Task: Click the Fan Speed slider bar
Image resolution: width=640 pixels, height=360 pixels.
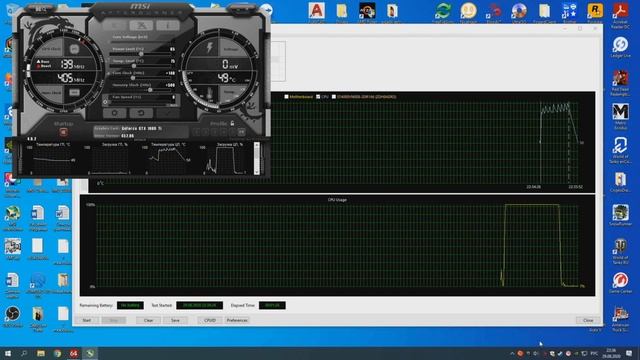Action: [141, 102]
